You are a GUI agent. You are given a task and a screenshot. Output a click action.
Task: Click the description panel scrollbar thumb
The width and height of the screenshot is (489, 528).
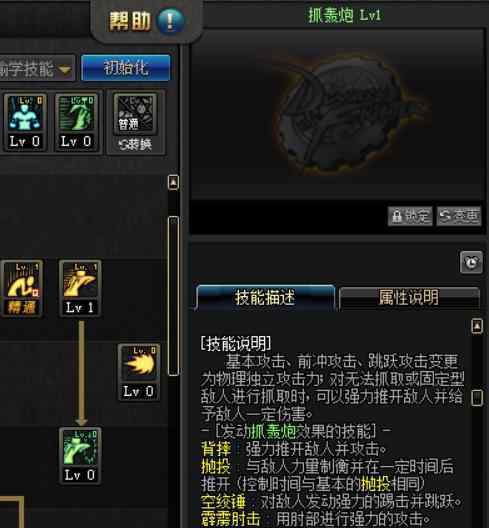pyautogui.click(x=477, y=398)
